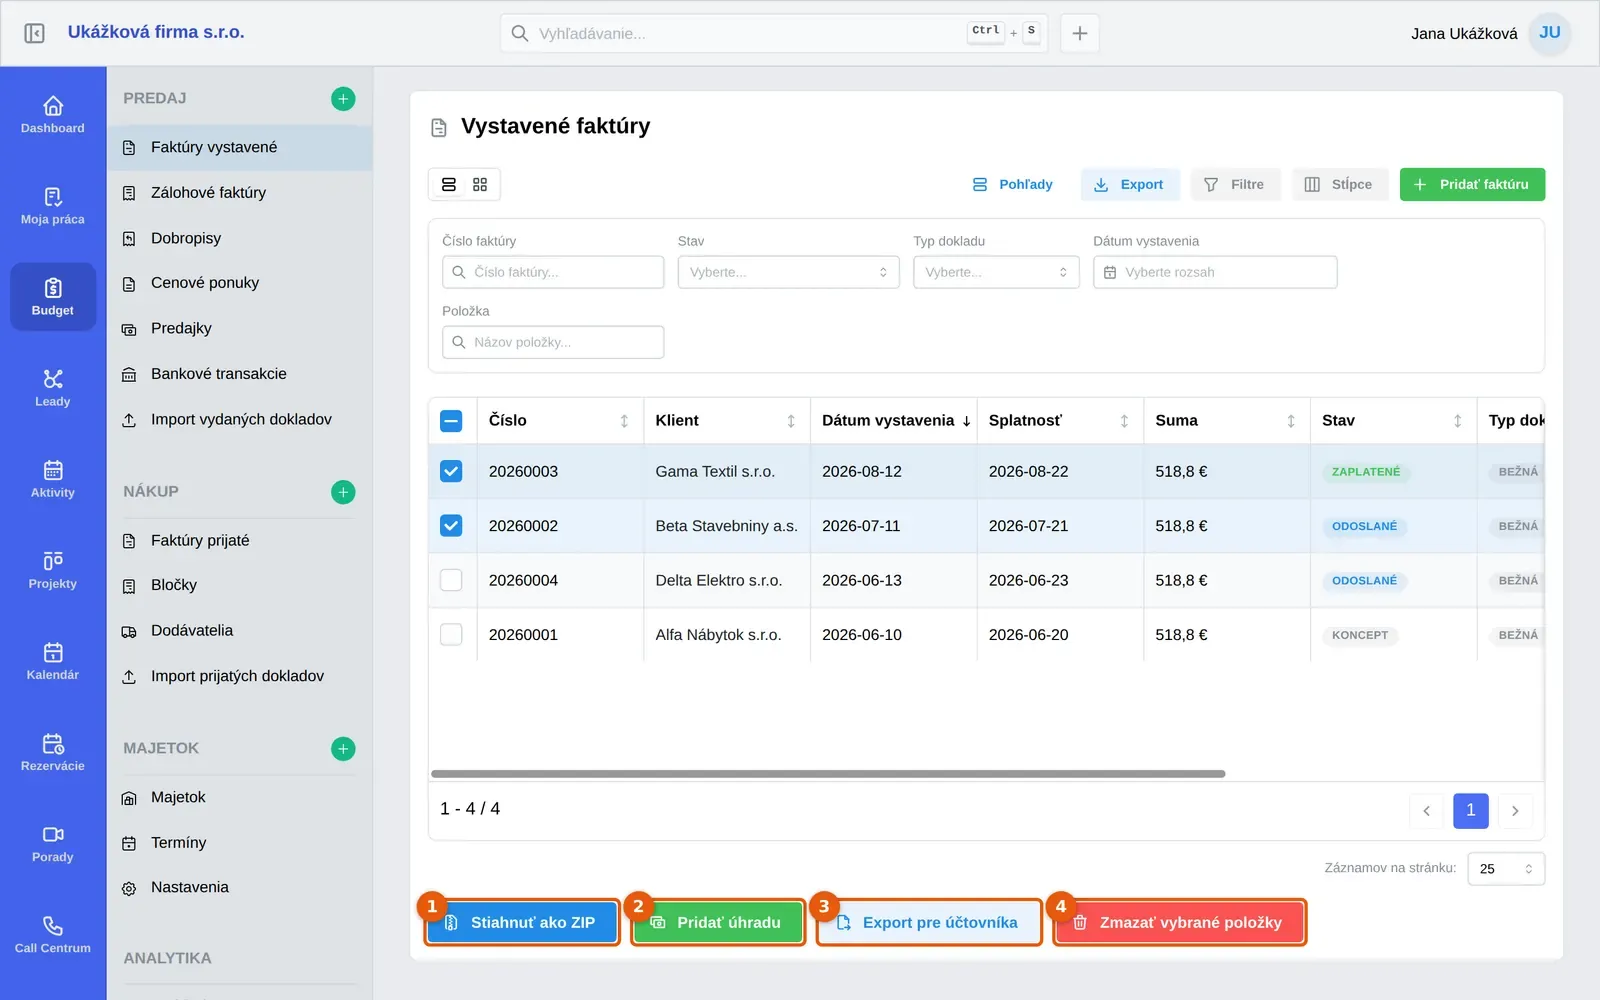This screenshot has width=1600, height=1000.
Task: Open Projekty module
Action: tap(53, 570)
